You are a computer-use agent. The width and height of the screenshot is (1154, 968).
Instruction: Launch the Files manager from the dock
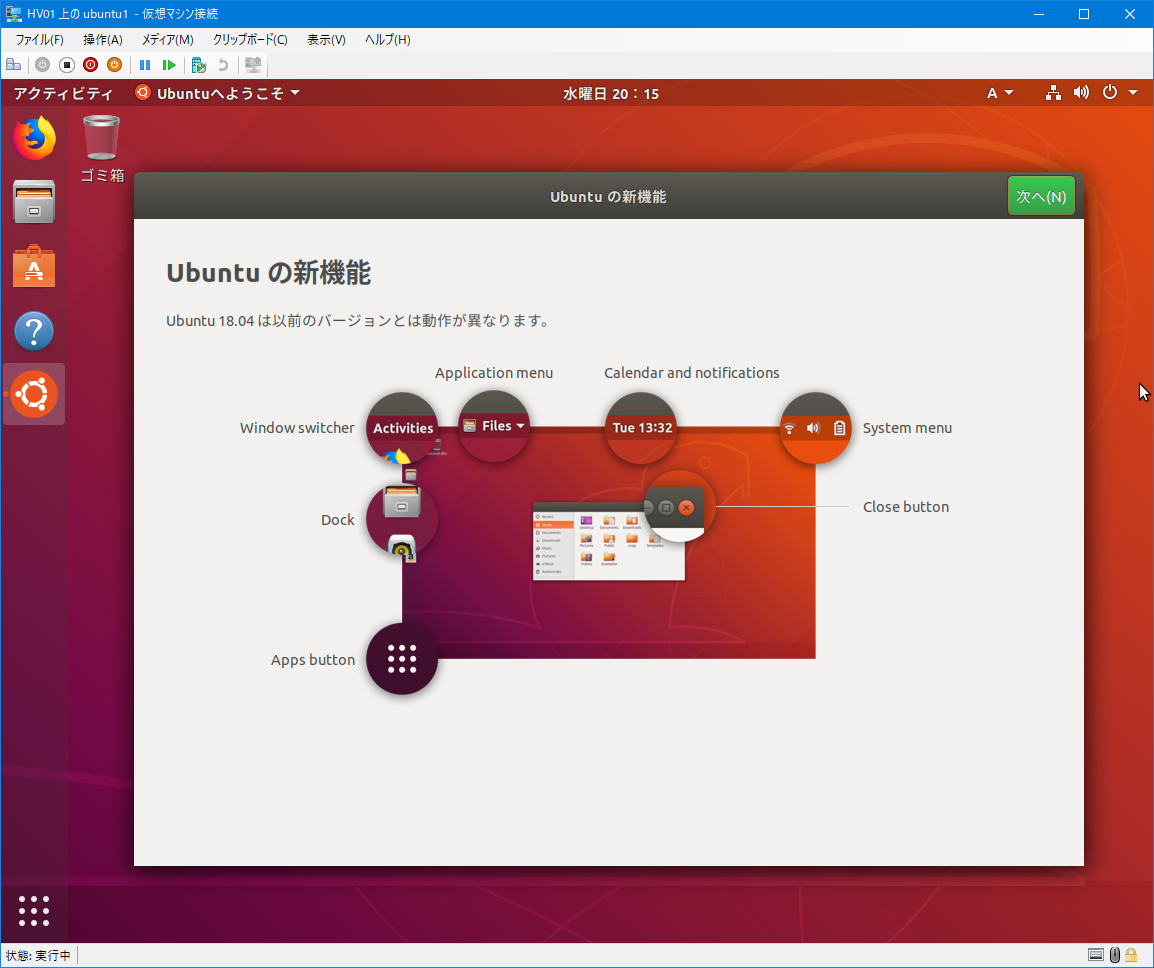click(x=34, y=203)
